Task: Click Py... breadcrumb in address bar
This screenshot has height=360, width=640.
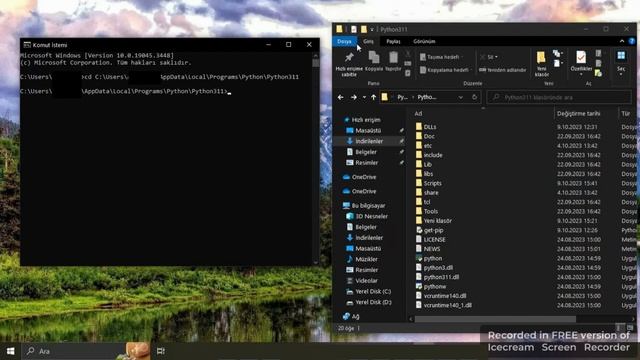Action: (x=402, y=97)
